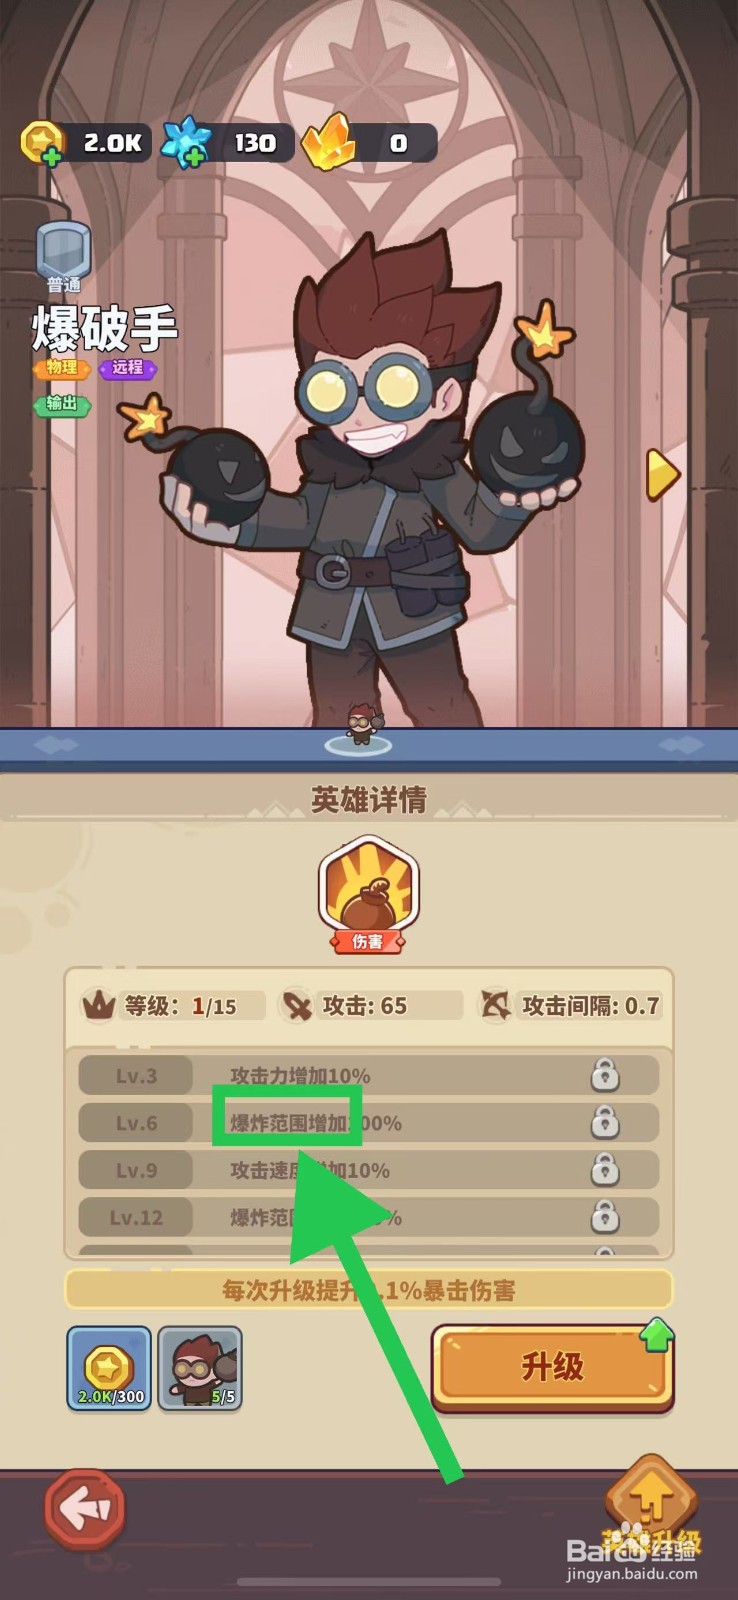Tap the orange crystal currency icon

pos(328,141)
